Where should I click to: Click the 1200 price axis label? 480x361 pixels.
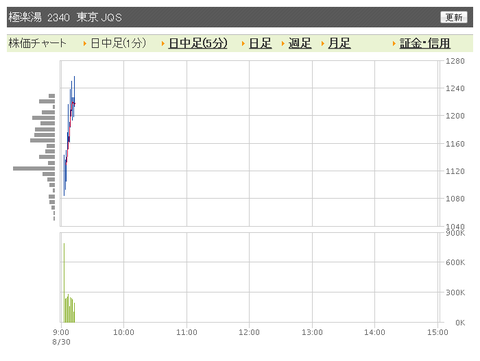tap(455, 116)
